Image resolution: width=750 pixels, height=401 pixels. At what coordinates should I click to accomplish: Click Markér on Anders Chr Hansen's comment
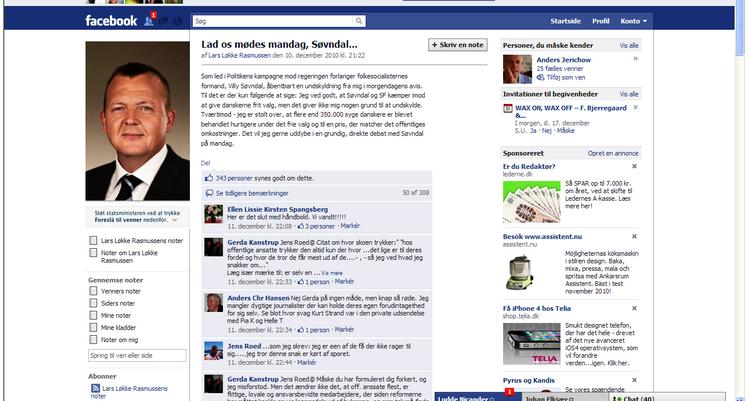(344, 330)
